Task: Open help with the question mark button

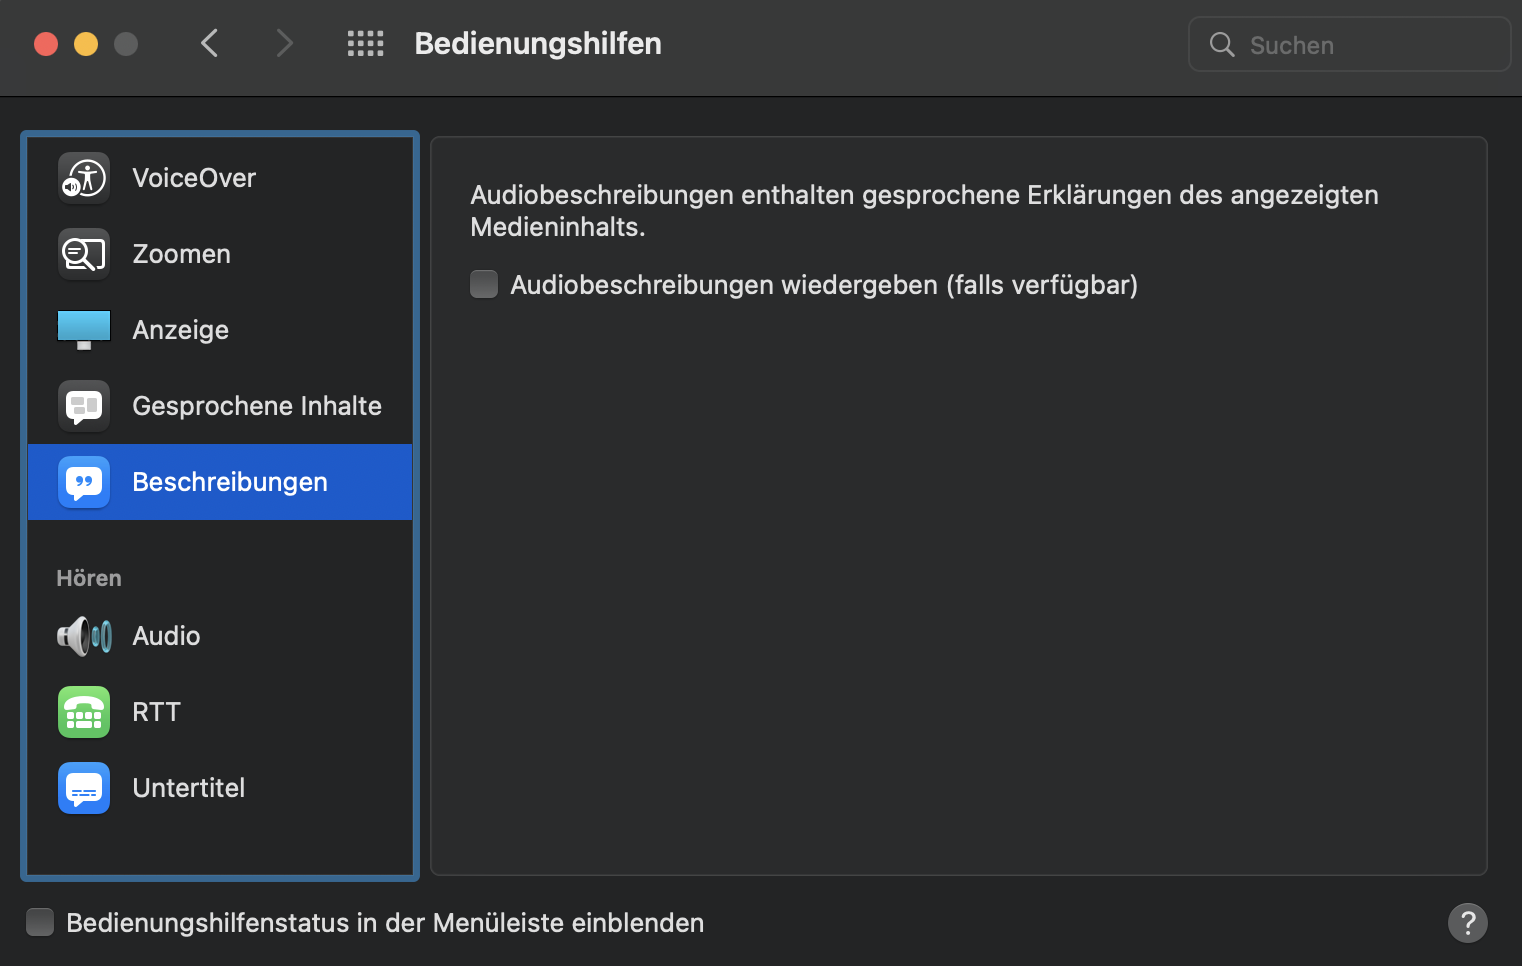Action: pos(1467,922)
